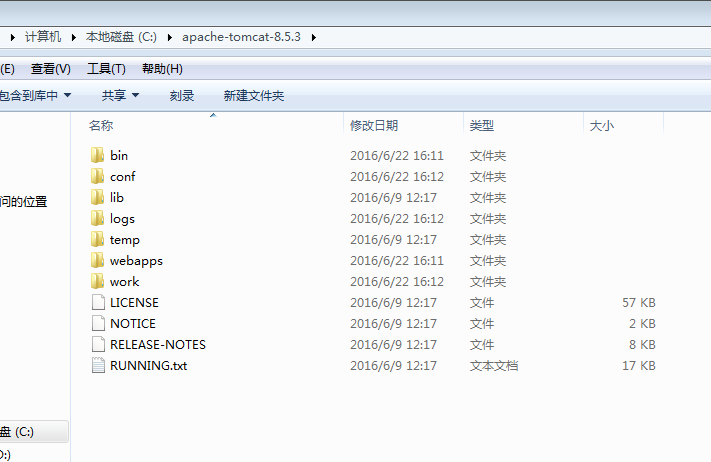Expand the arrow after 本地磁盘 (C:) in breadcrumb
This screenshot has height=462, width=711.
pyautogui.click(x=170, y=37)
